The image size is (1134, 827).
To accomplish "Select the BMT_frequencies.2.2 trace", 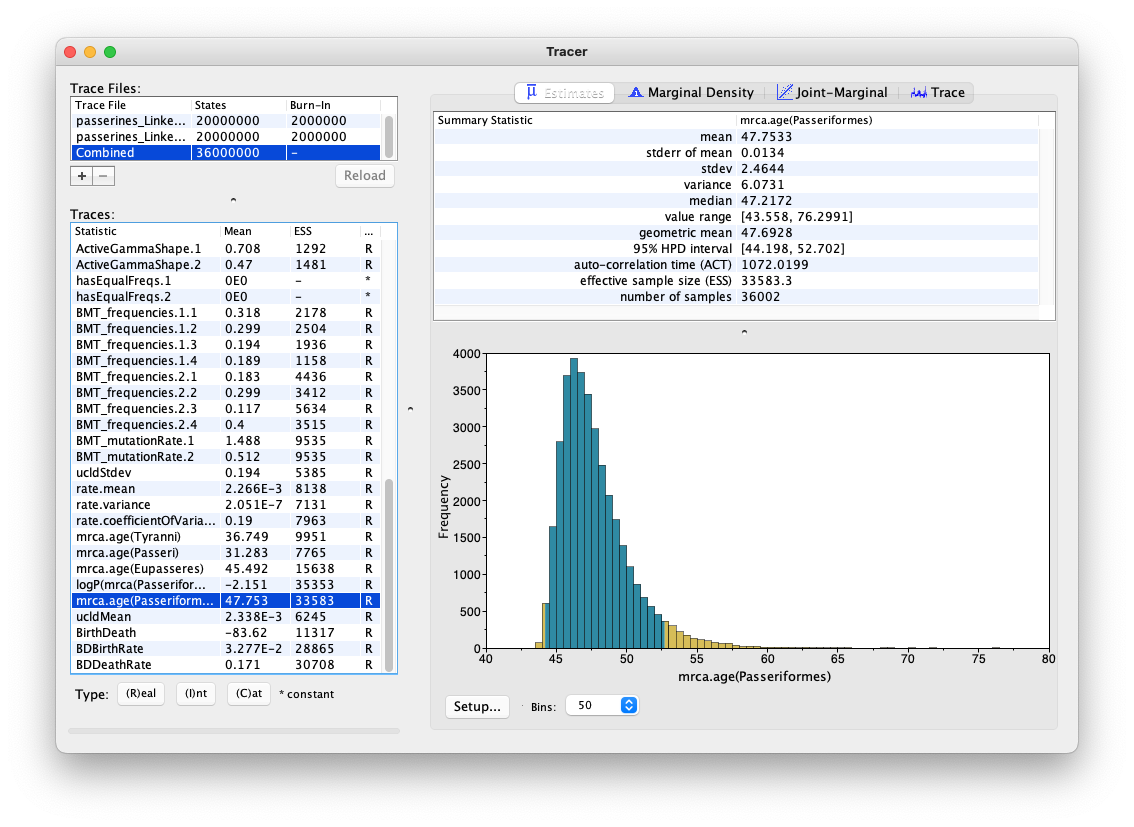I will click(x=226, y=393).
